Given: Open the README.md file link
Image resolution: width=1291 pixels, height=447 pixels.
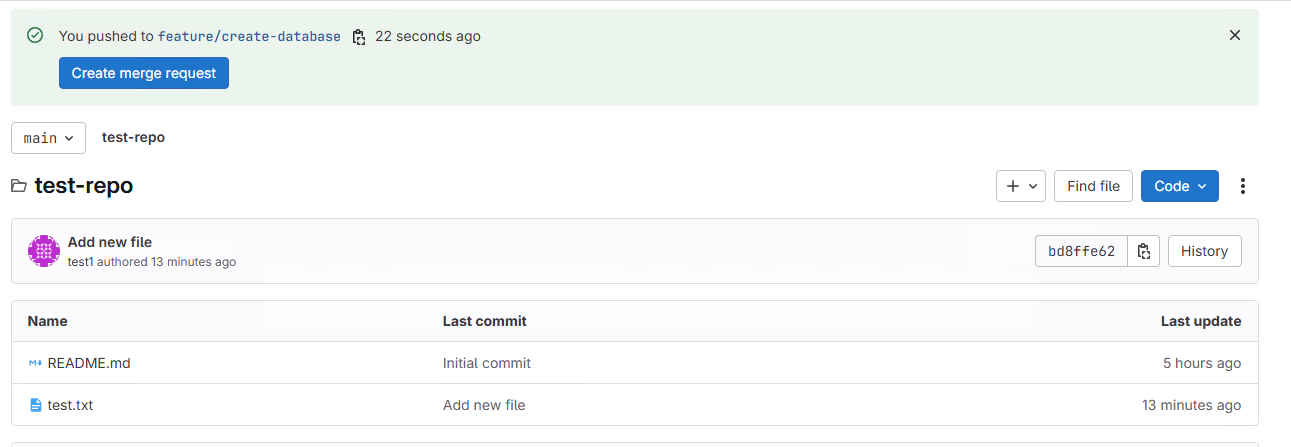Looking at the screenshot, I should pos(89,363).
